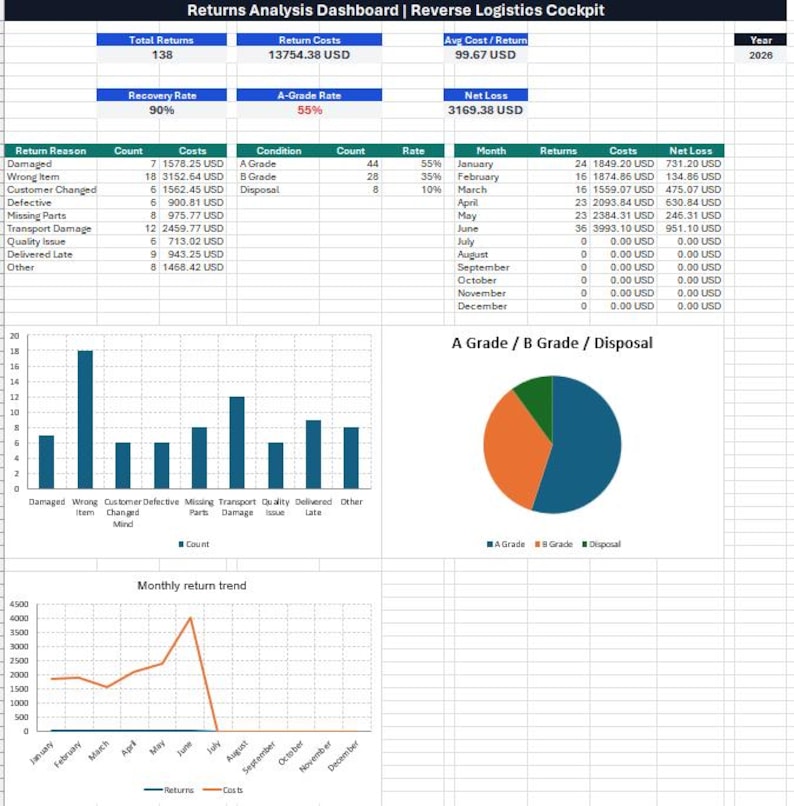Viewport: 794px width, 806px height.
Task: Select the Costs legend entry in trend chart
Action: coord(223,790)
